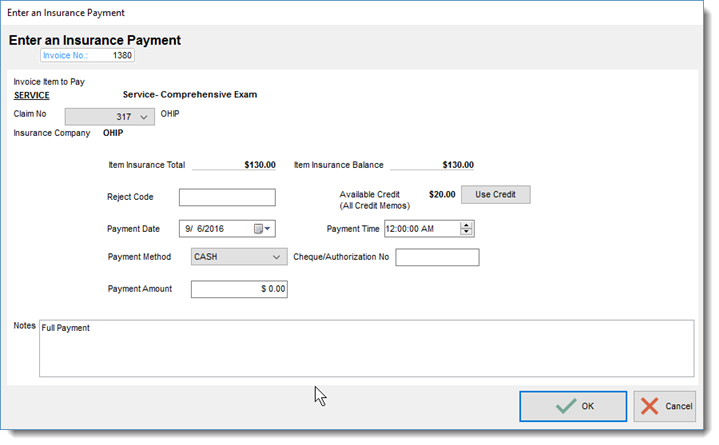
Task: Click the underlined SERVICE label
Action: [32, 95]
